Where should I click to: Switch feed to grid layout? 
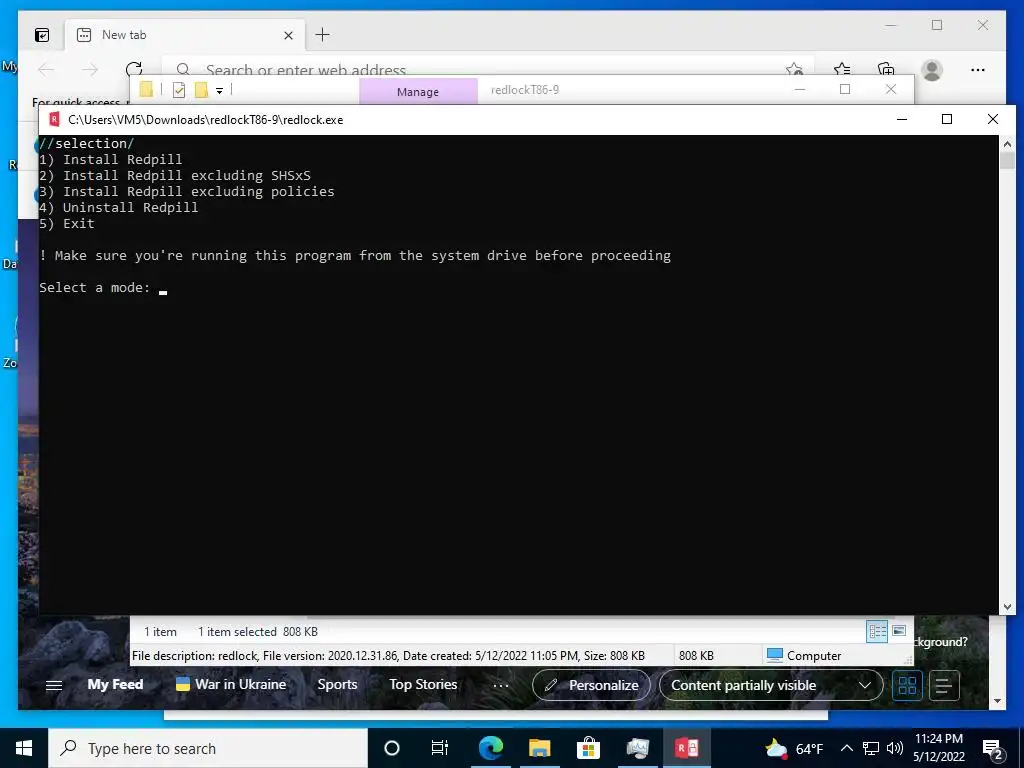click(907, 685)
